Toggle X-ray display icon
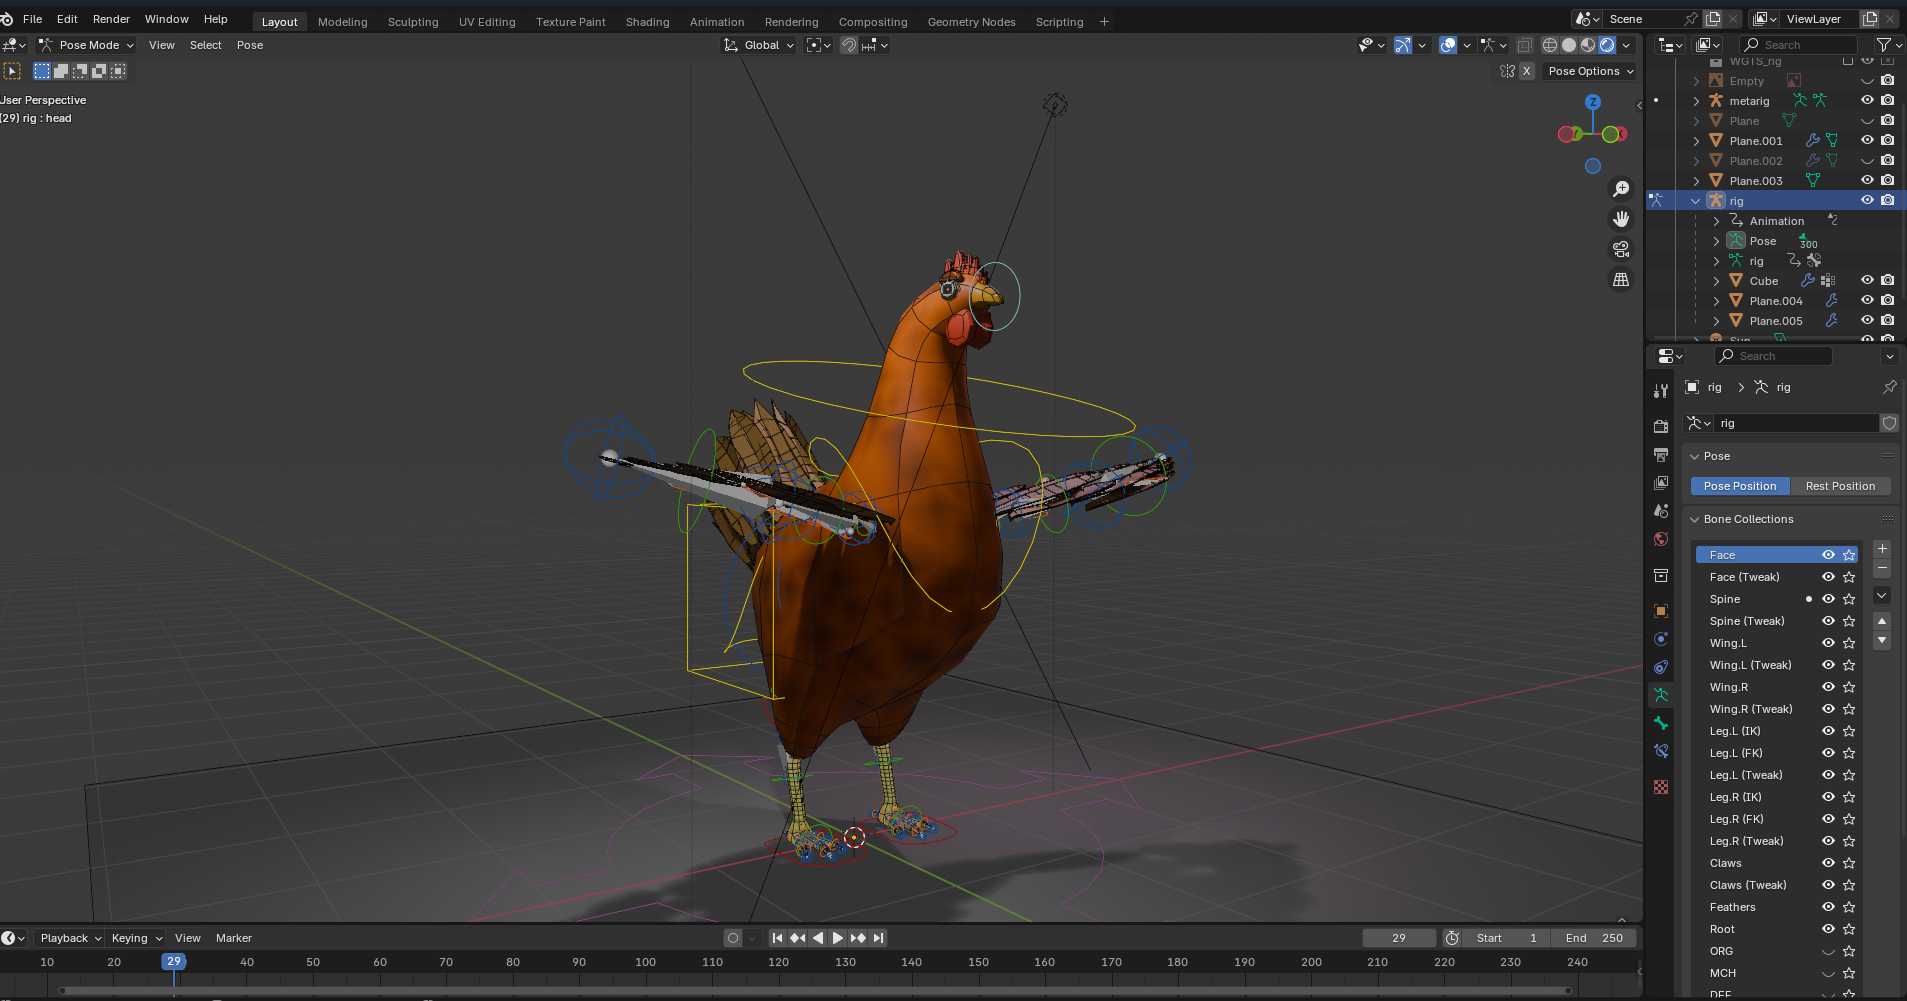Image resolution: width=1907 pixels, height=1001 pixels. coord(1524,45)
